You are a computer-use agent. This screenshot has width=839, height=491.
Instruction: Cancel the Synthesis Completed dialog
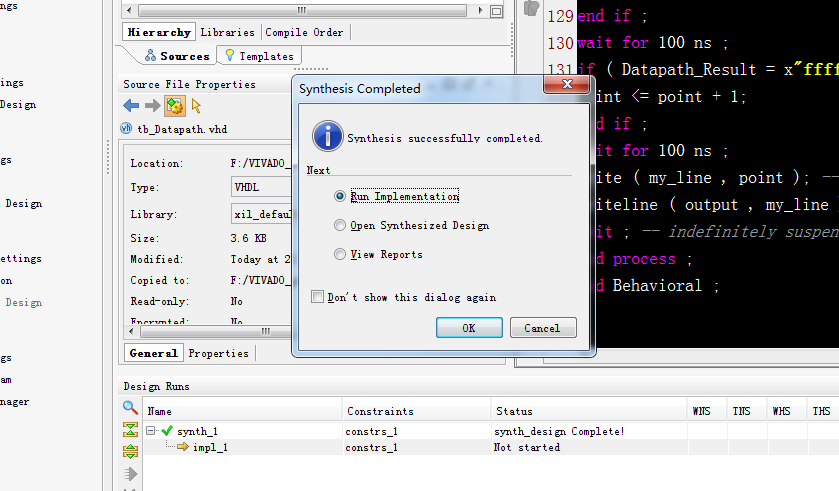(542, 328)
